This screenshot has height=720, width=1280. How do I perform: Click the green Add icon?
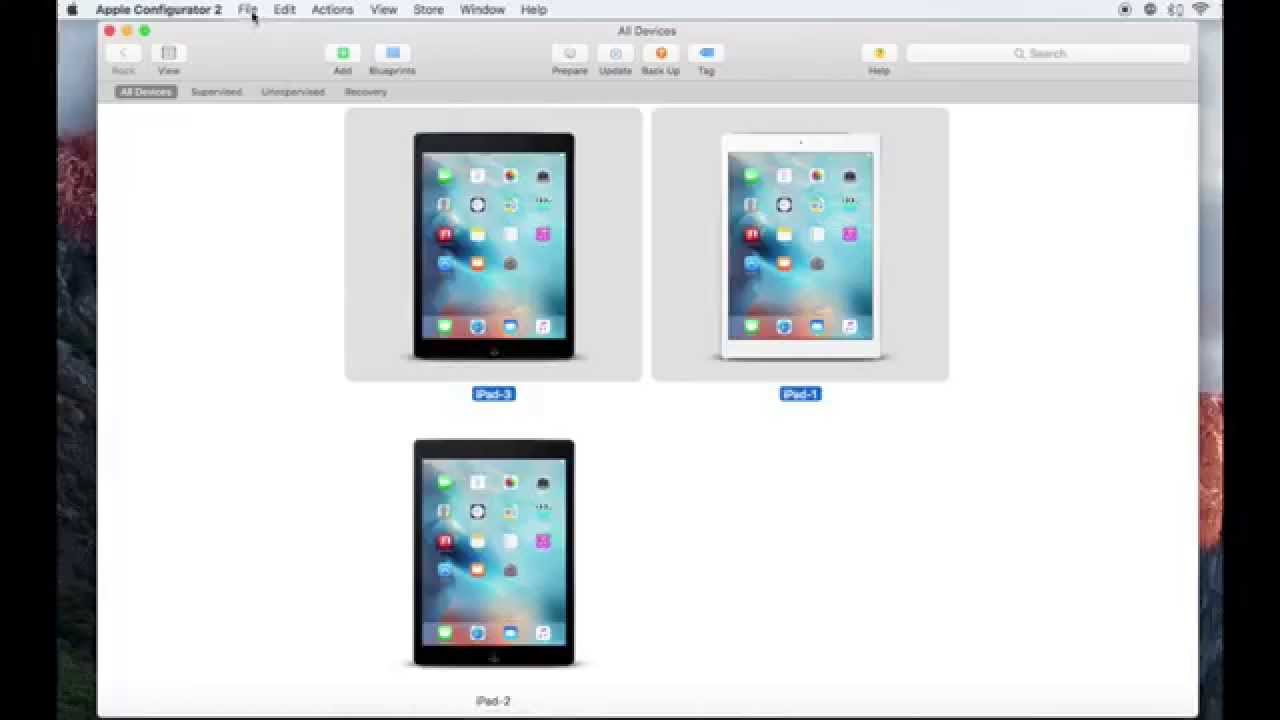click(343, 53)
